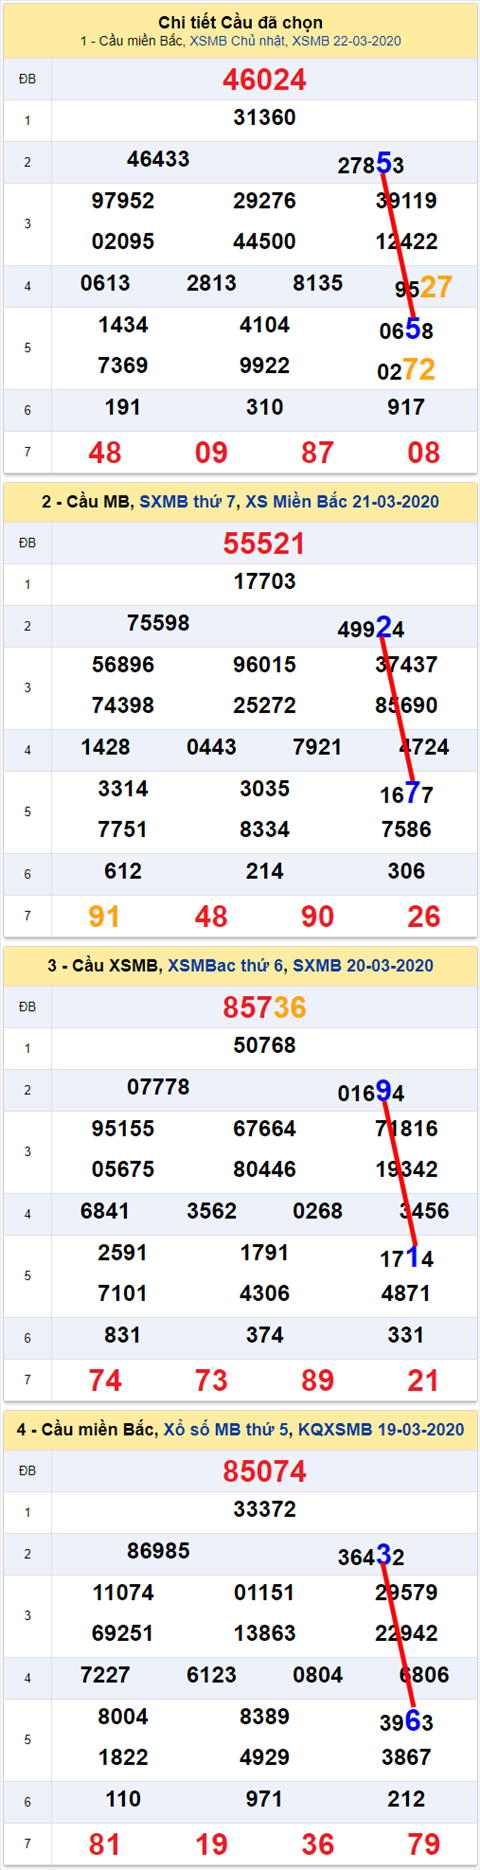Open the XSMB 22-03-2020 link

346,41
